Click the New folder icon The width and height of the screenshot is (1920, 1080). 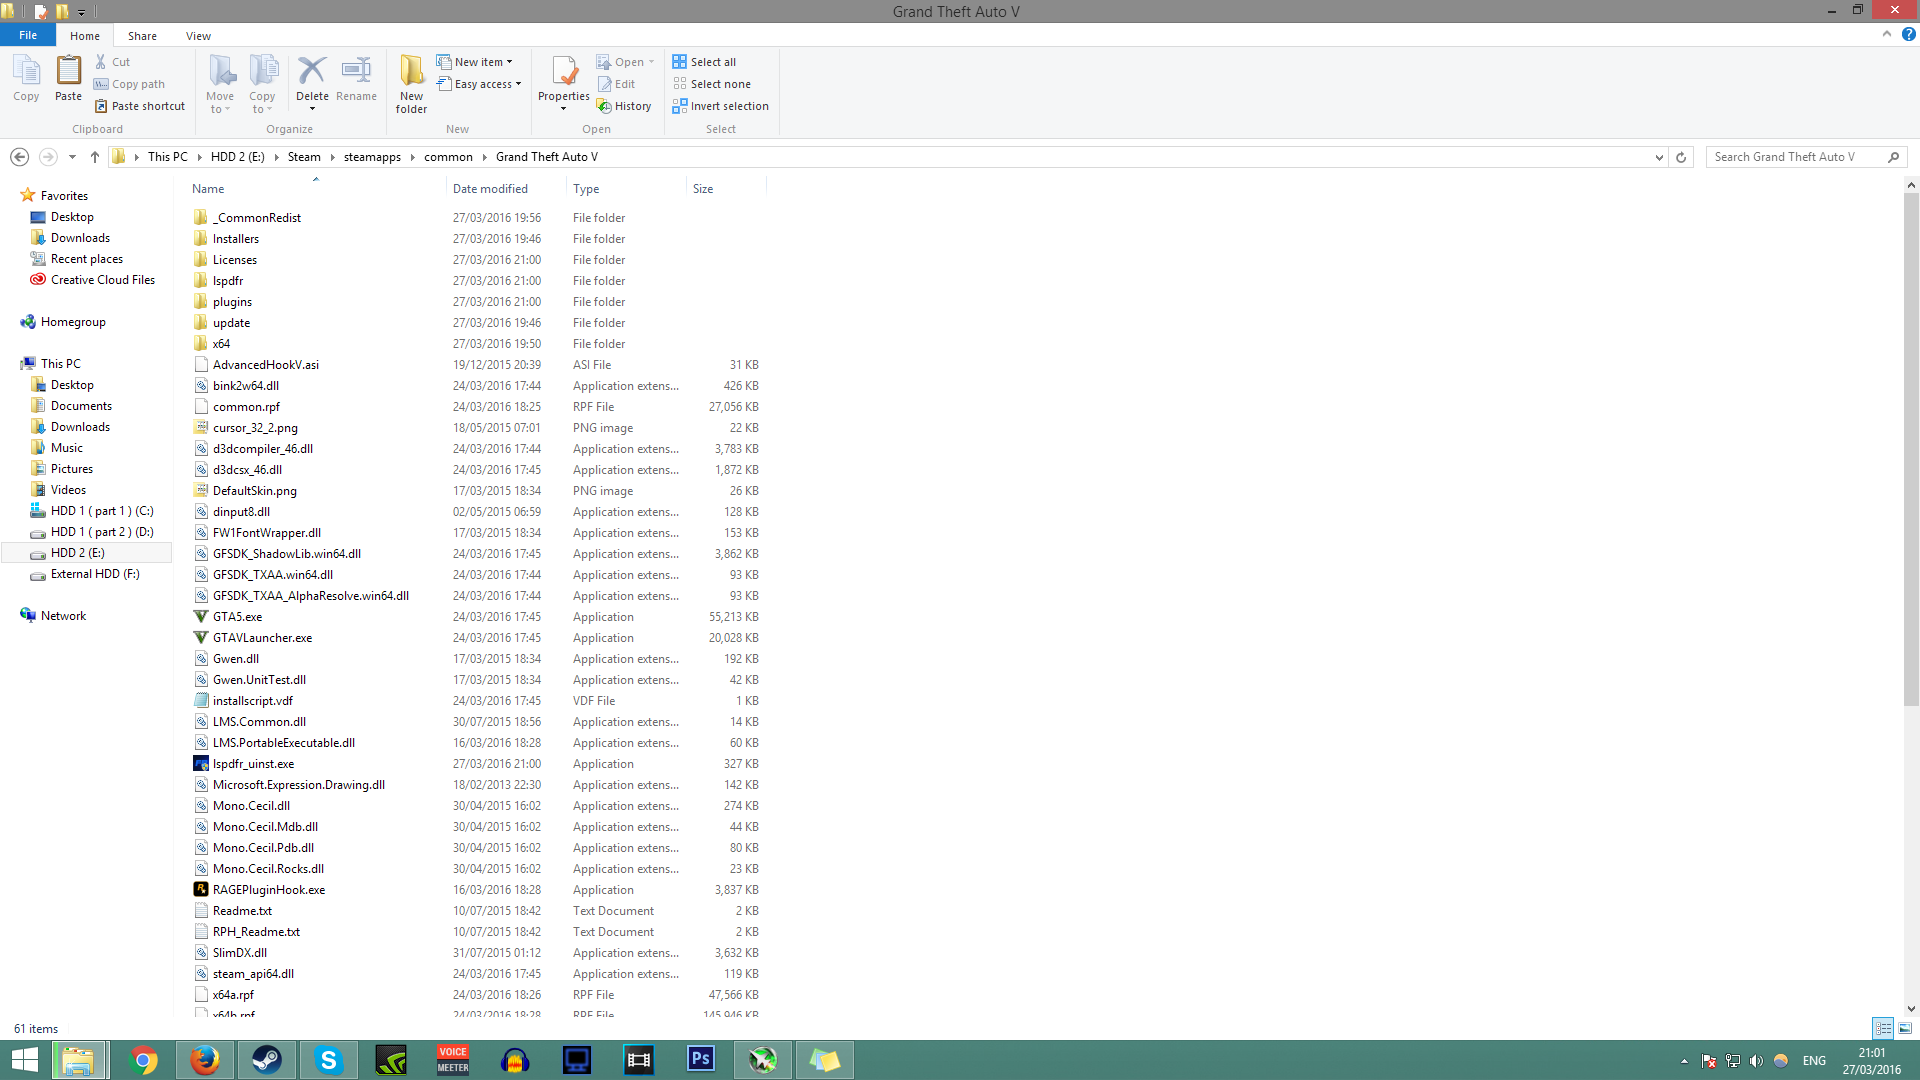tap(411, 72)
